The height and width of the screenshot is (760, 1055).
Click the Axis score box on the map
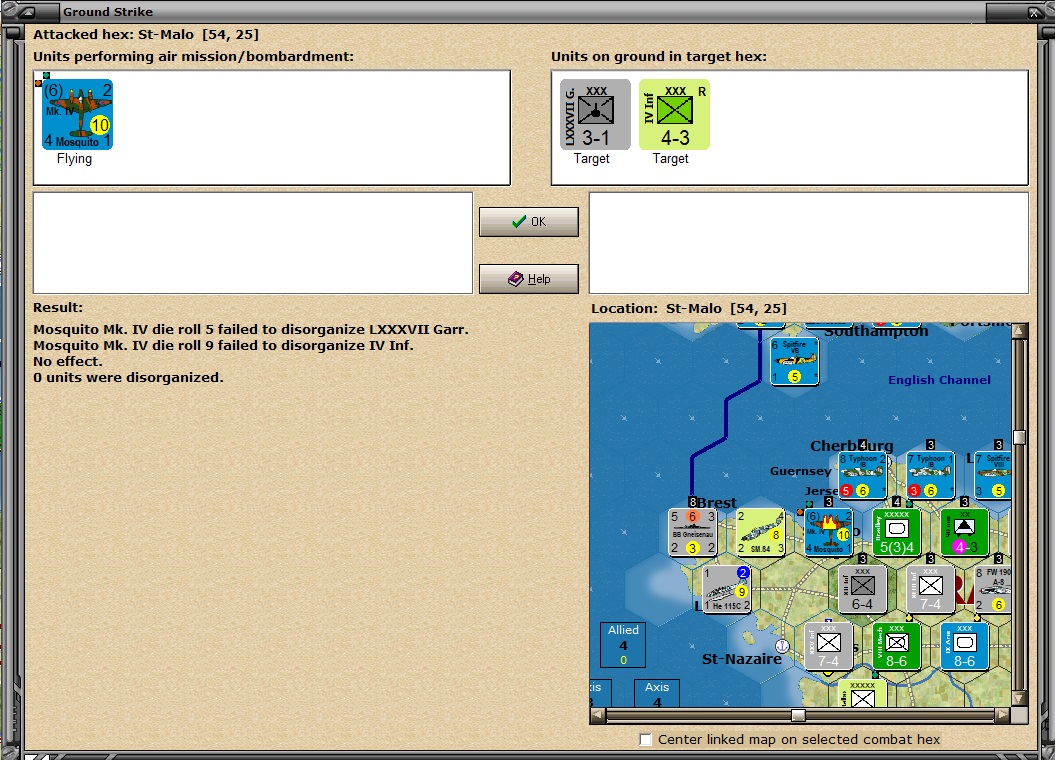[657, 693]
